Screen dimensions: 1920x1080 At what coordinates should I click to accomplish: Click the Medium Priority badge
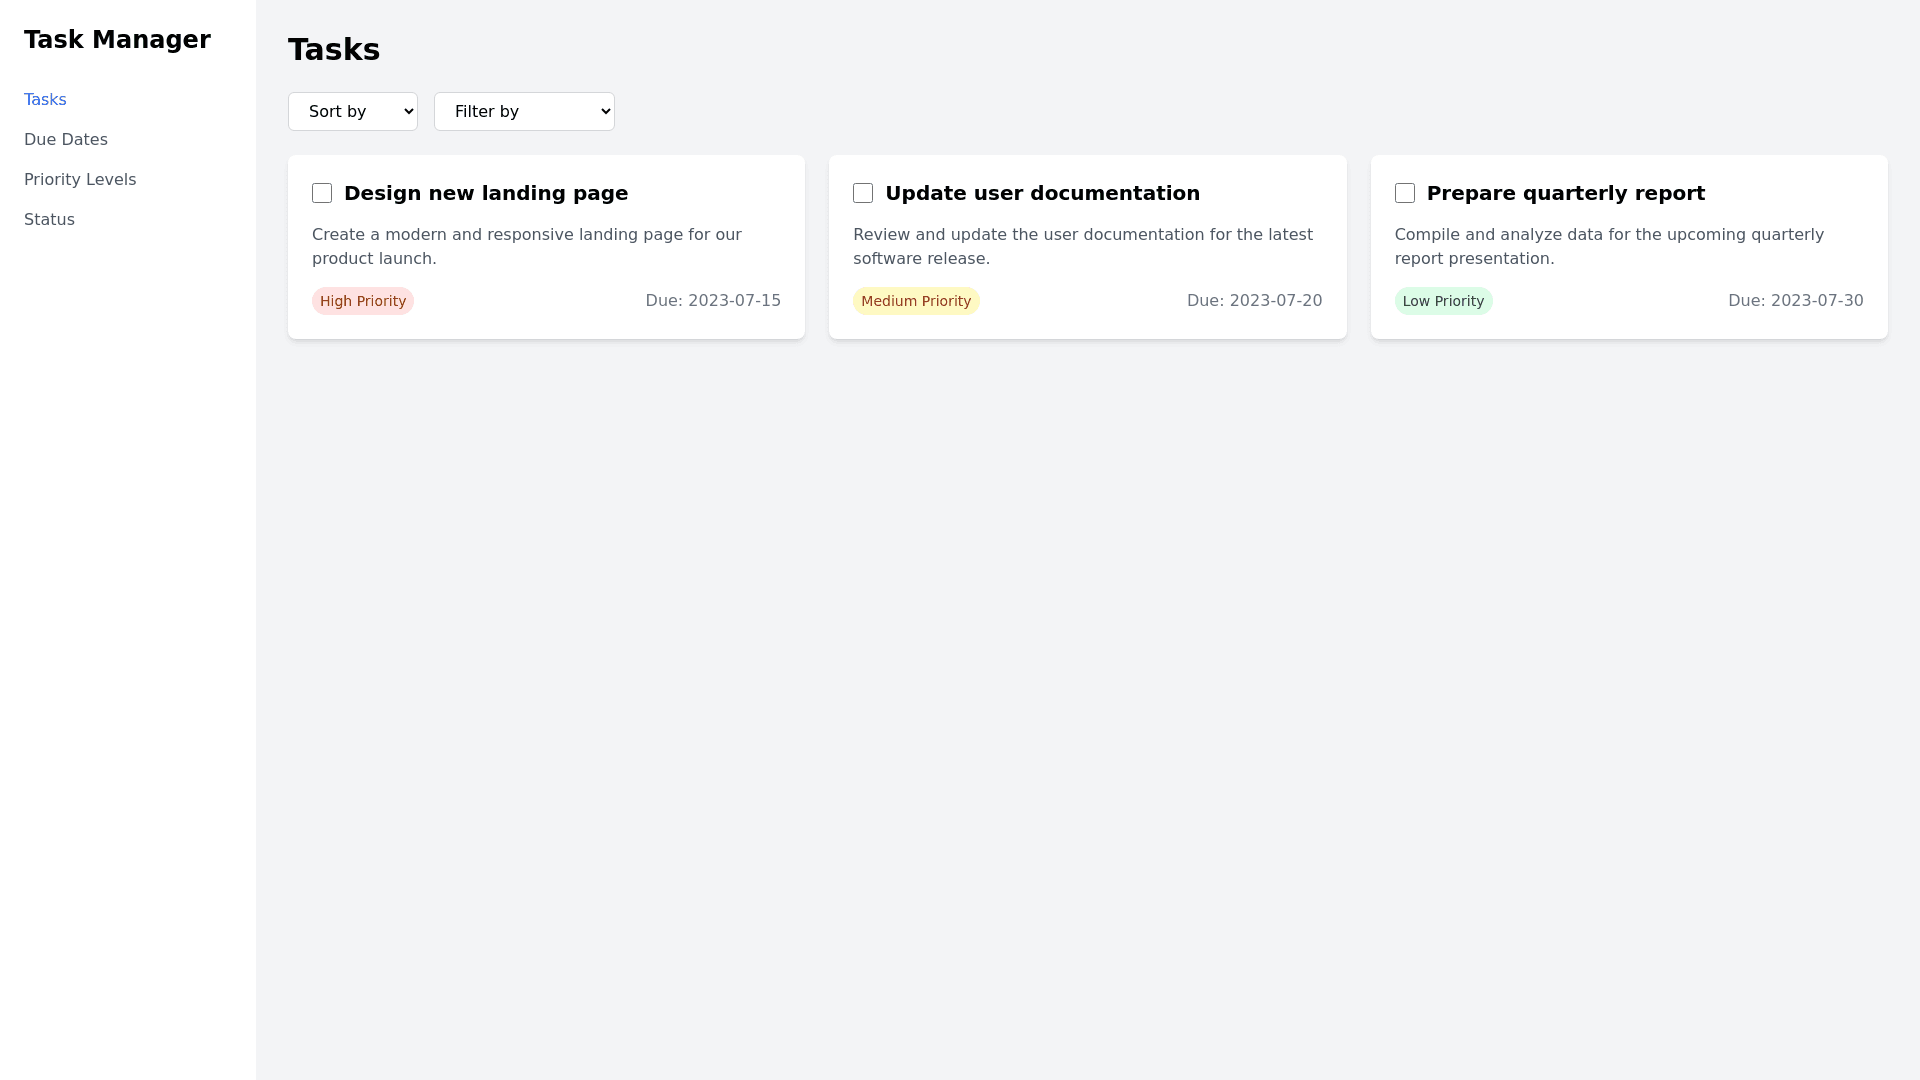pos(916,301)
